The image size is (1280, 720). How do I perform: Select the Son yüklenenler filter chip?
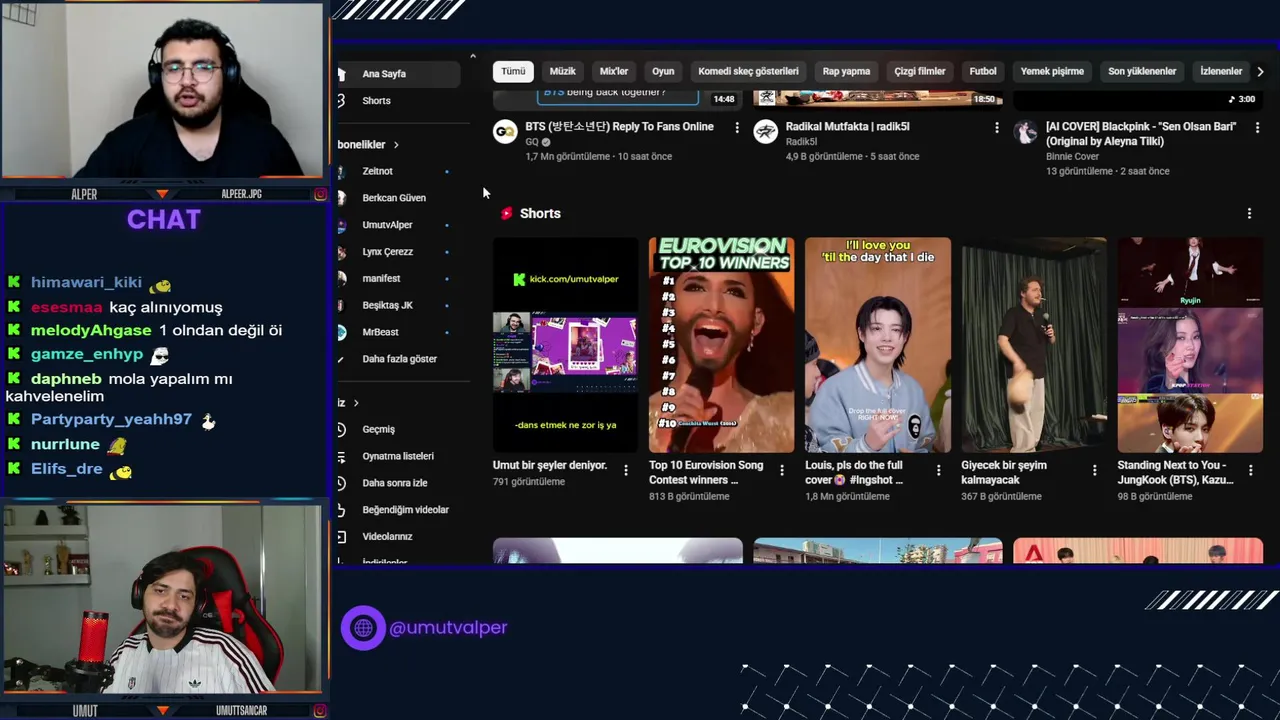1142,71
